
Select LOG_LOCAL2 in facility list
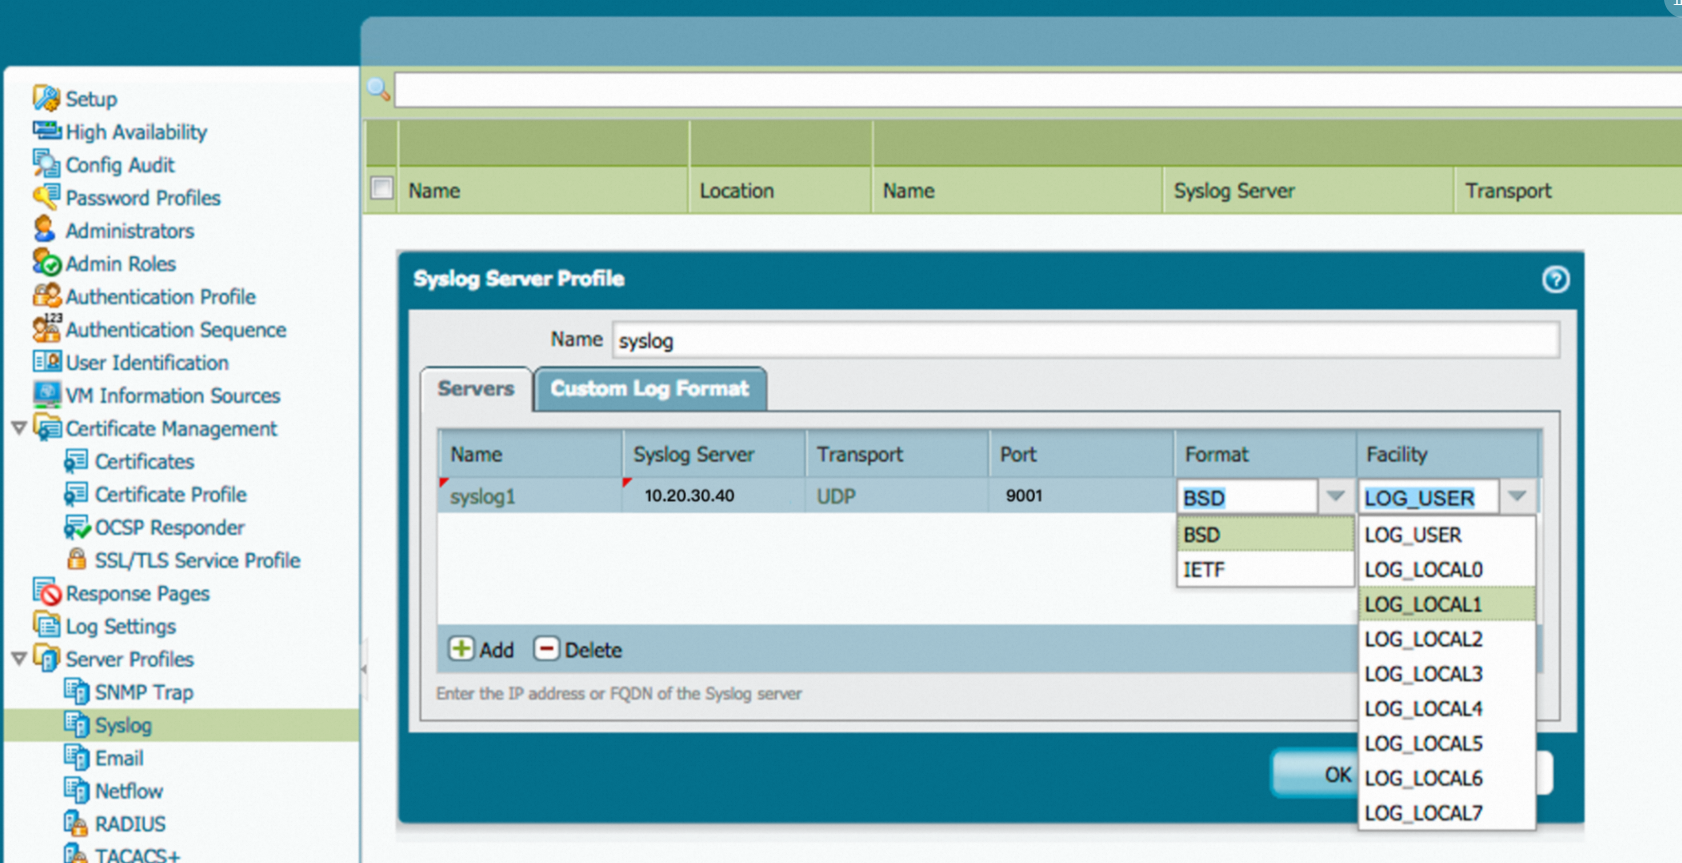tap(1446, 639)
